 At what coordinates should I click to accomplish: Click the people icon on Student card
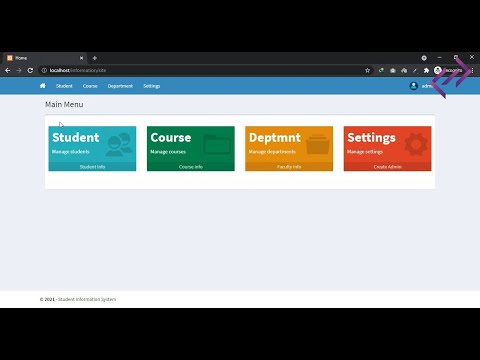click(119, 144)
